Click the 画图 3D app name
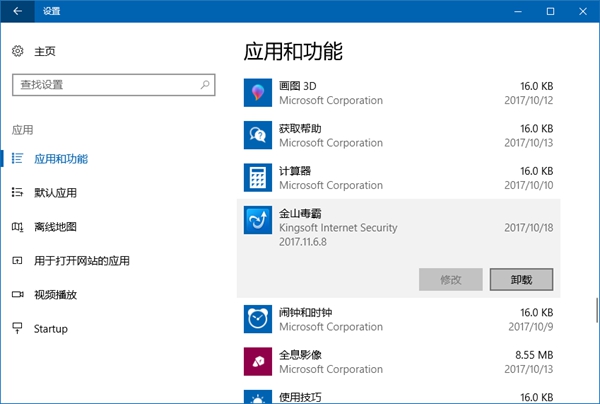 298,86
